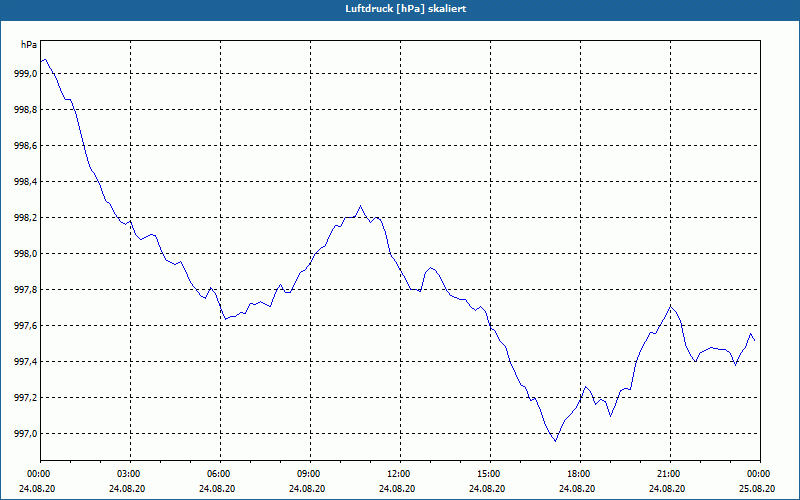Click the 998,2 y-axis label
The height and width of the screenshot is (500, 800).
pyautogui.click(x=26, y=218)
